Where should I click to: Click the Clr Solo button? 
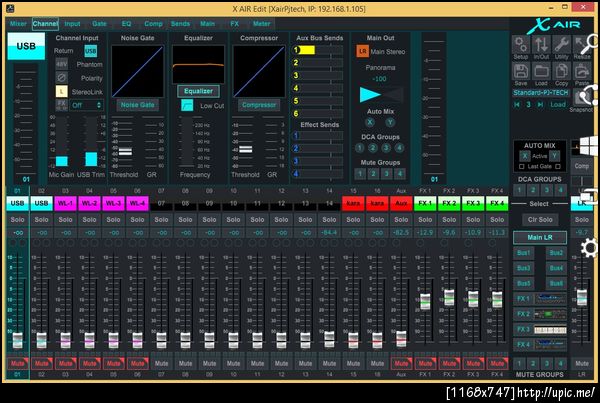pyautogui.click(x=540, y=220)
